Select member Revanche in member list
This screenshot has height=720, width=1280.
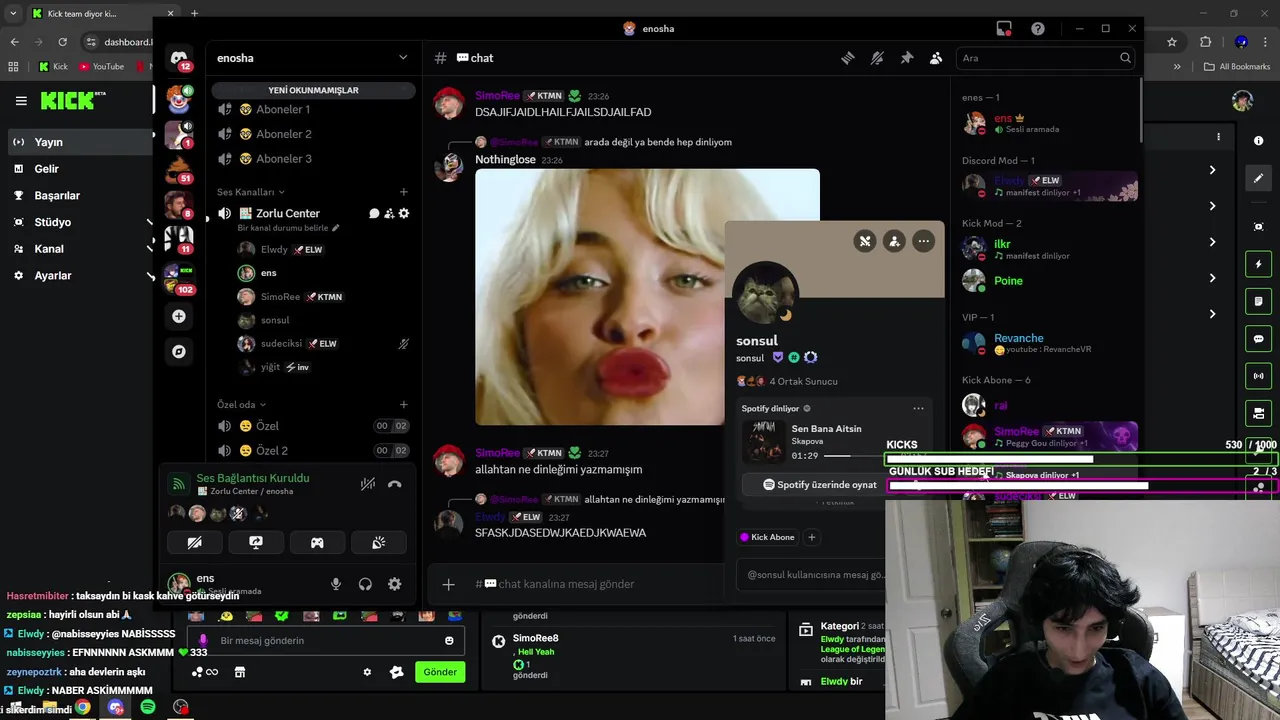coord(1050,343)
